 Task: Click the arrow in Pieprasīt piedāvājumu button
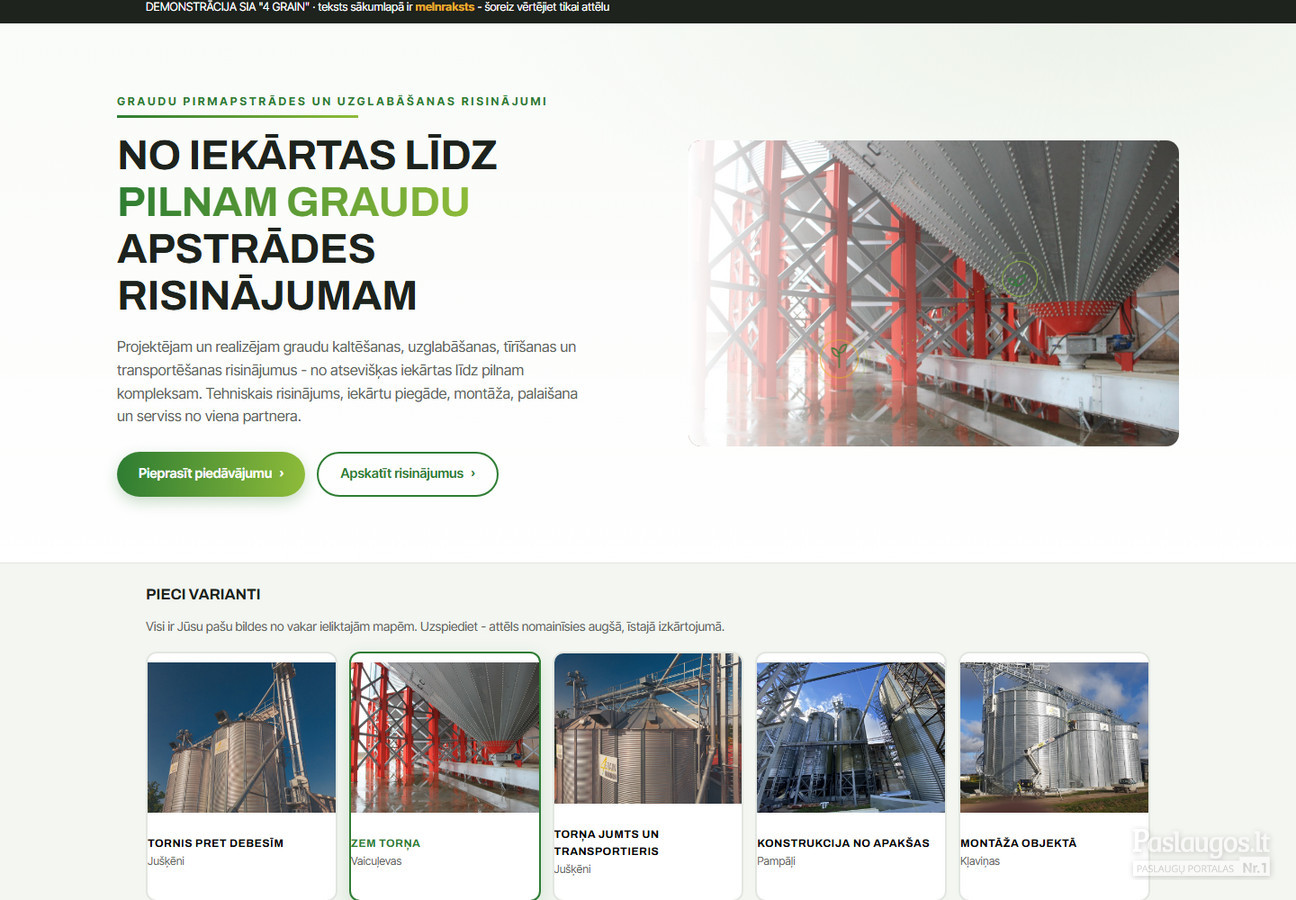[282, 474]
